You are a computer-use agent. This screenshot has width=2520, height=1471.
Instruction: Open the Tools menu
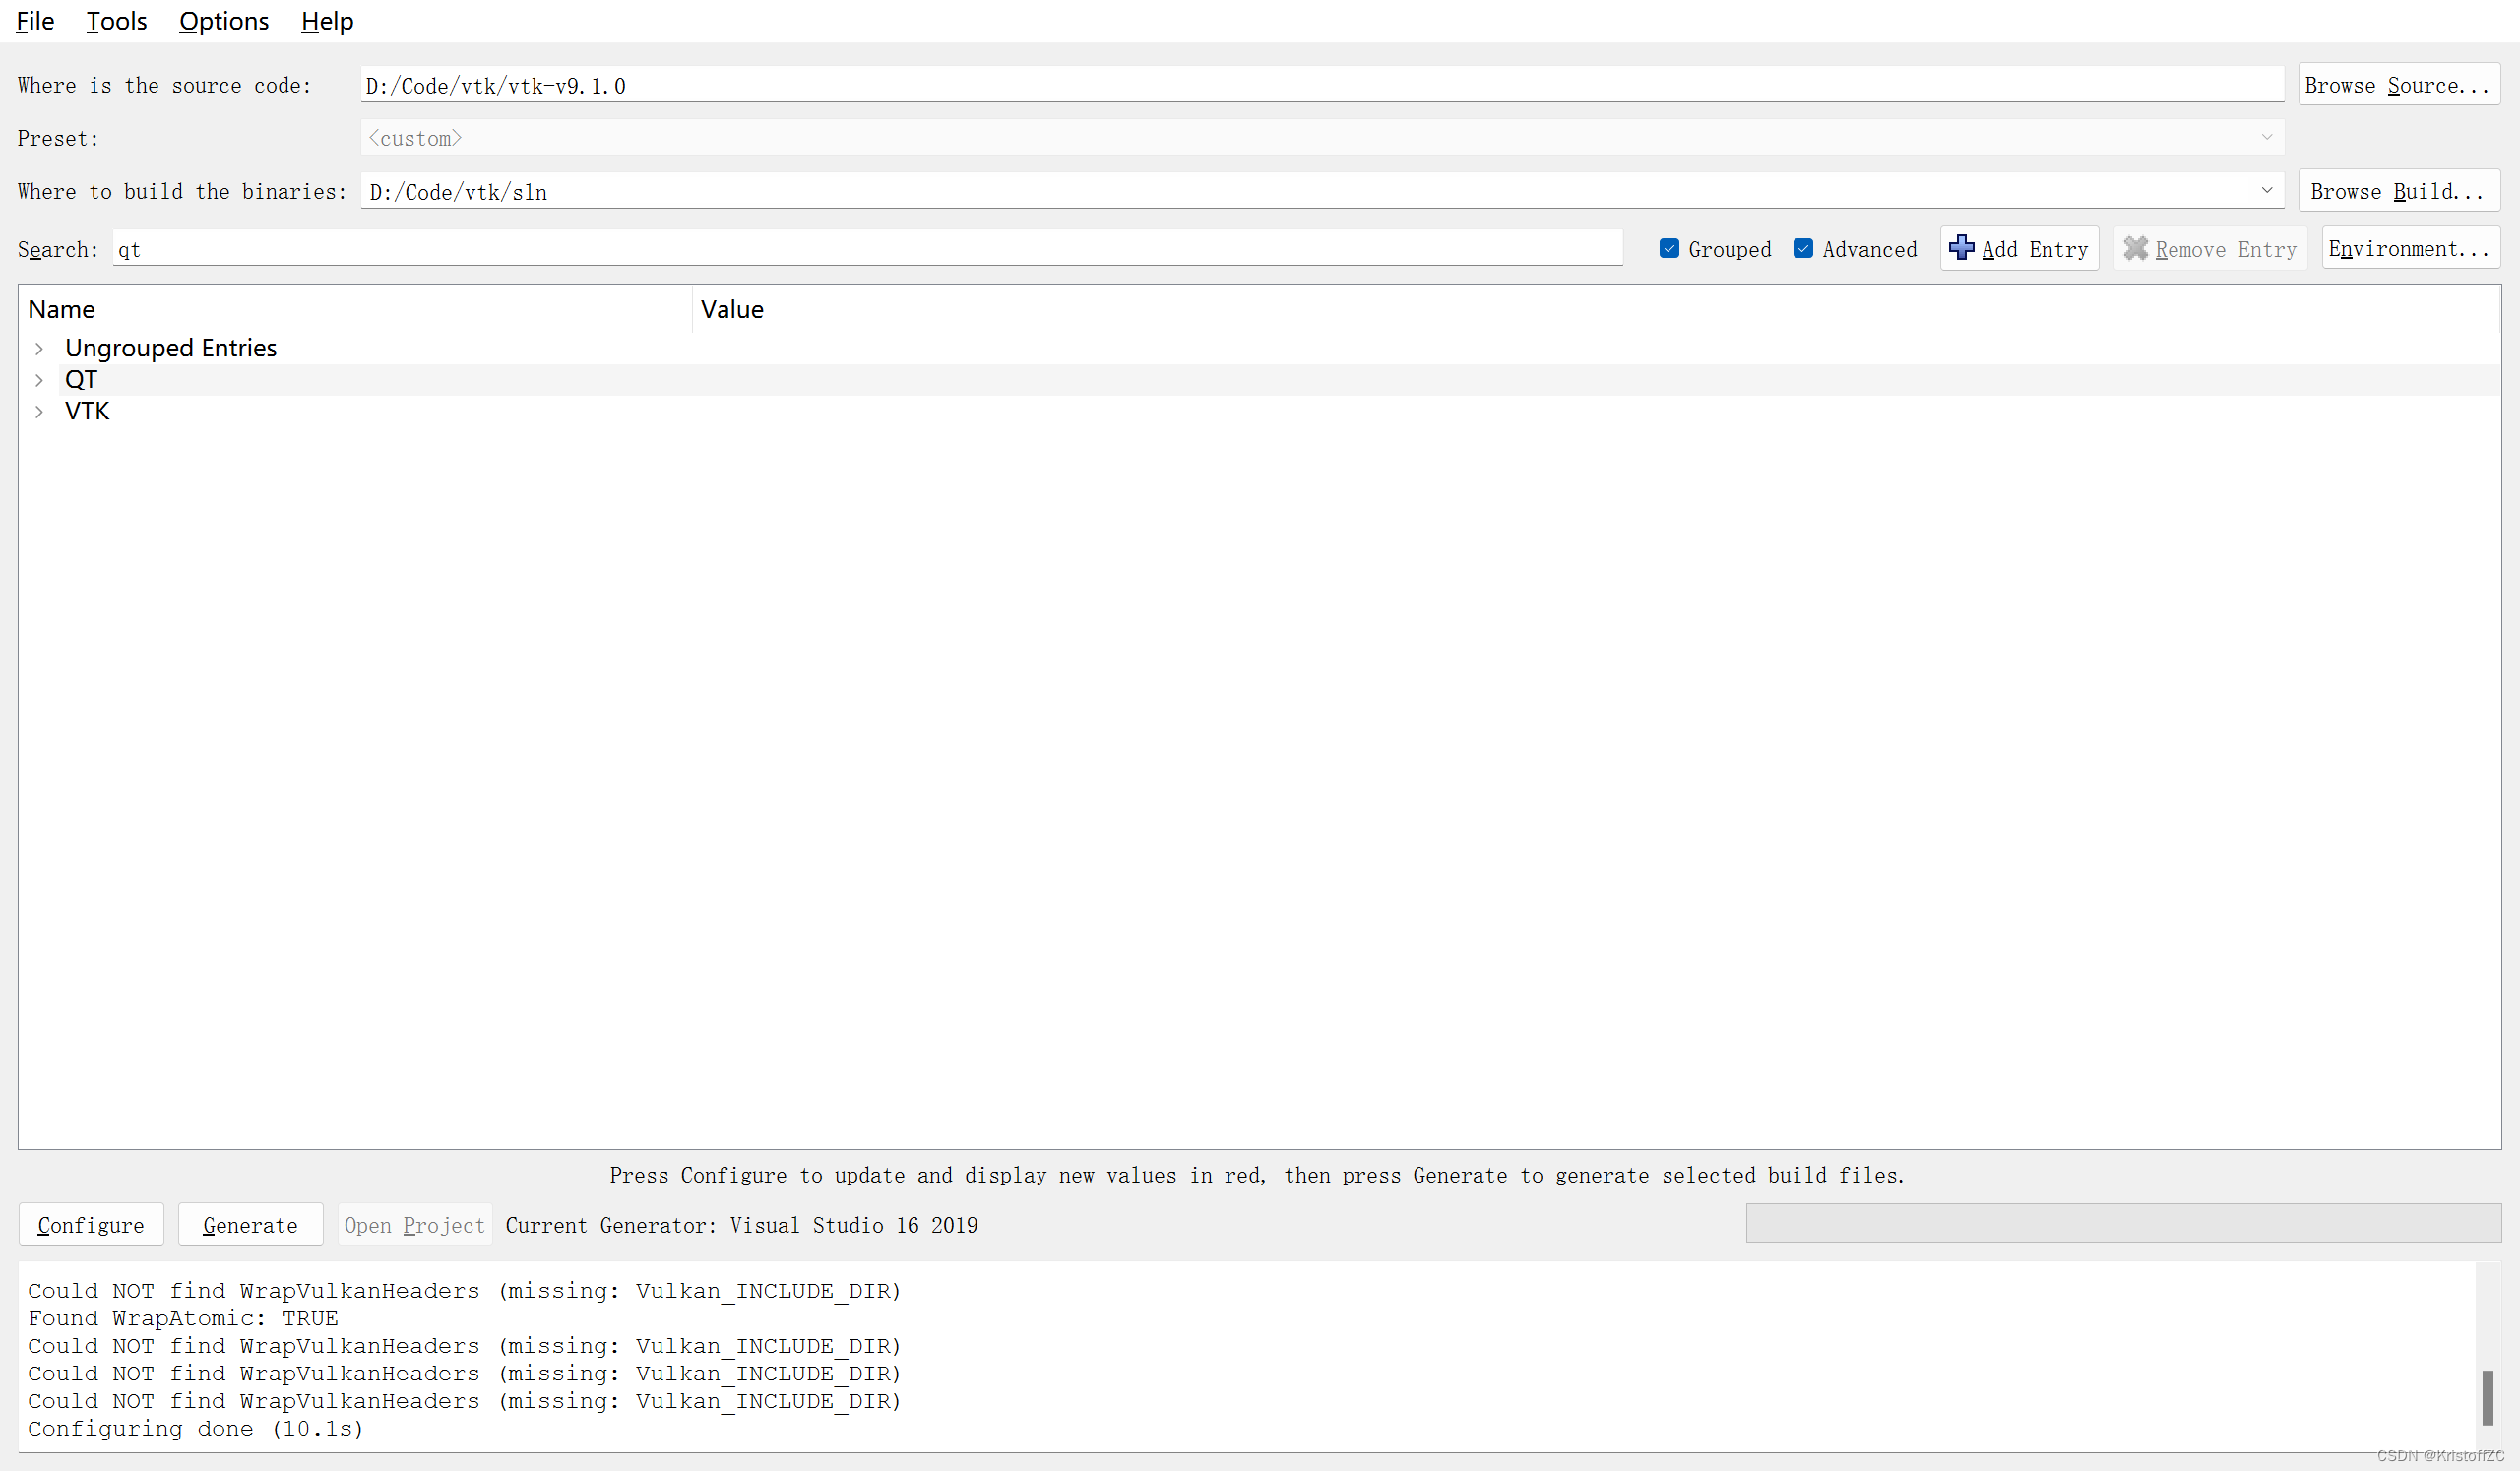[x=116, y=21]
